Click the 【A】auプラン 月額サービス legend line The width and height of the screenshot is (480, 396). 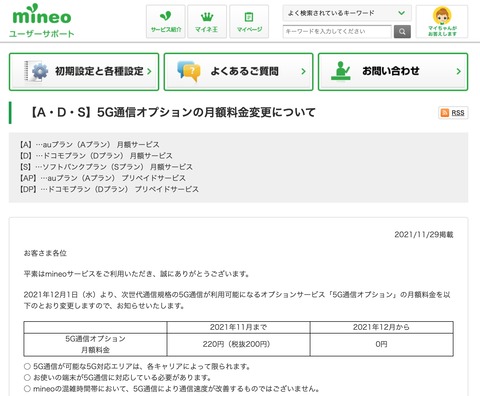click(89, 144)
